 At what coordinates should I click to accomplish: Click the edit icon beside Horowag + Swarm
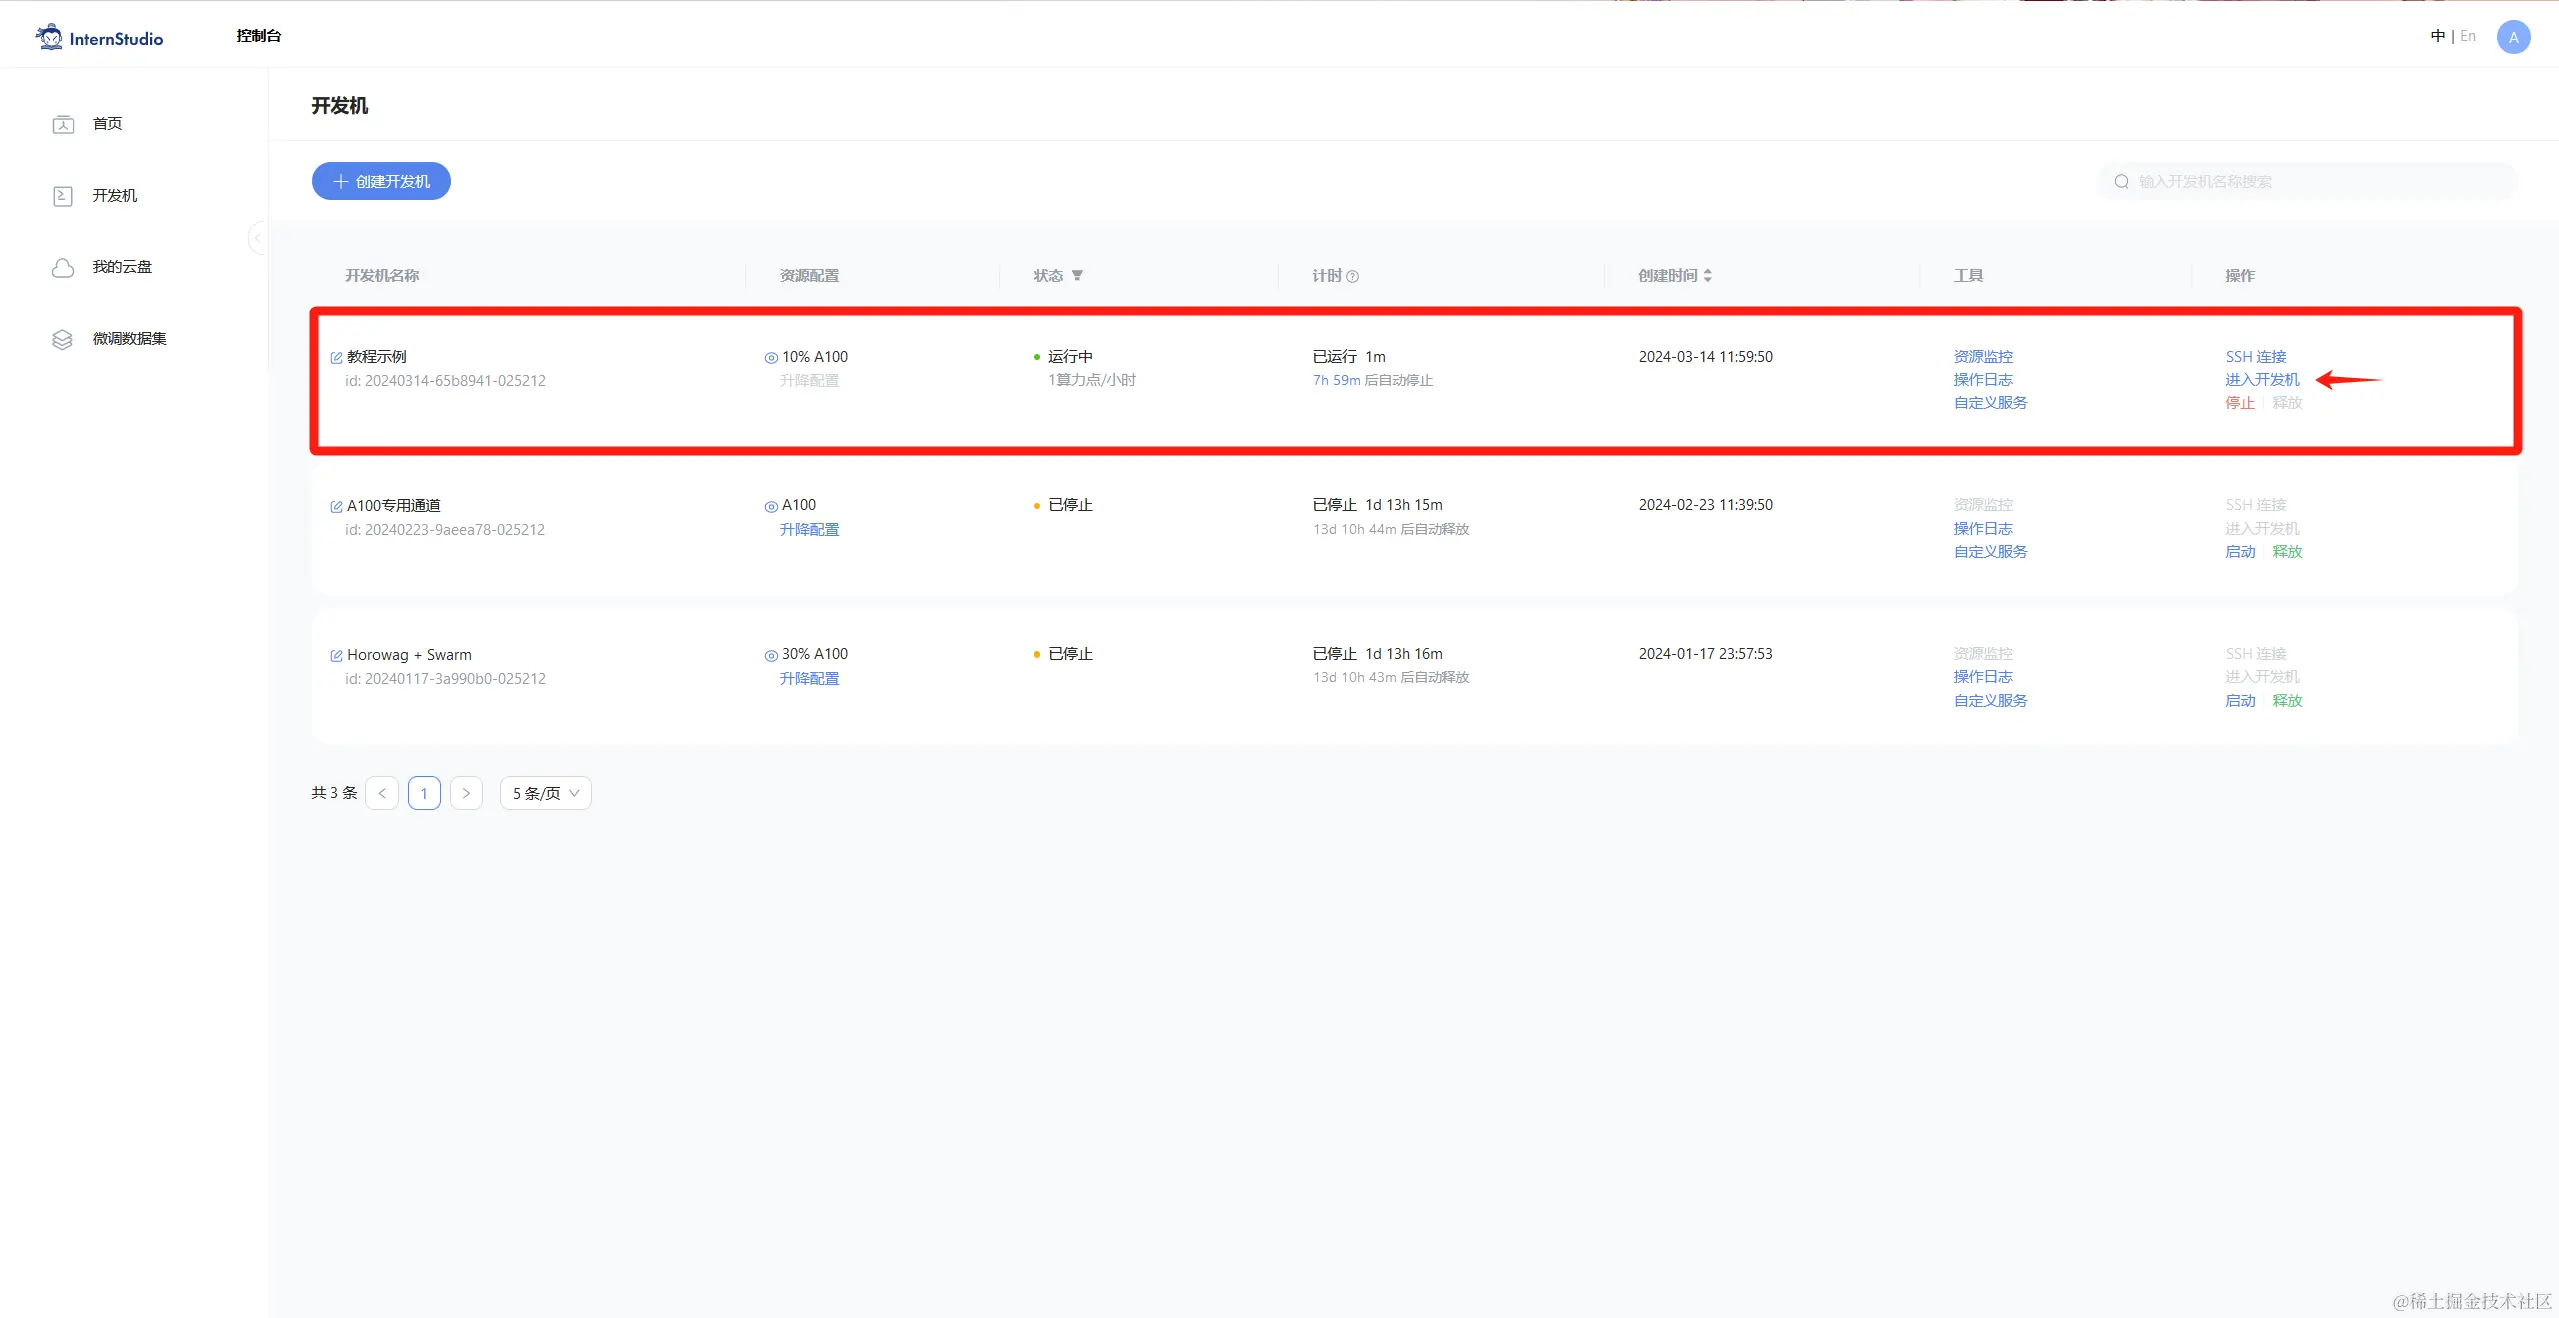coord(336,656)
